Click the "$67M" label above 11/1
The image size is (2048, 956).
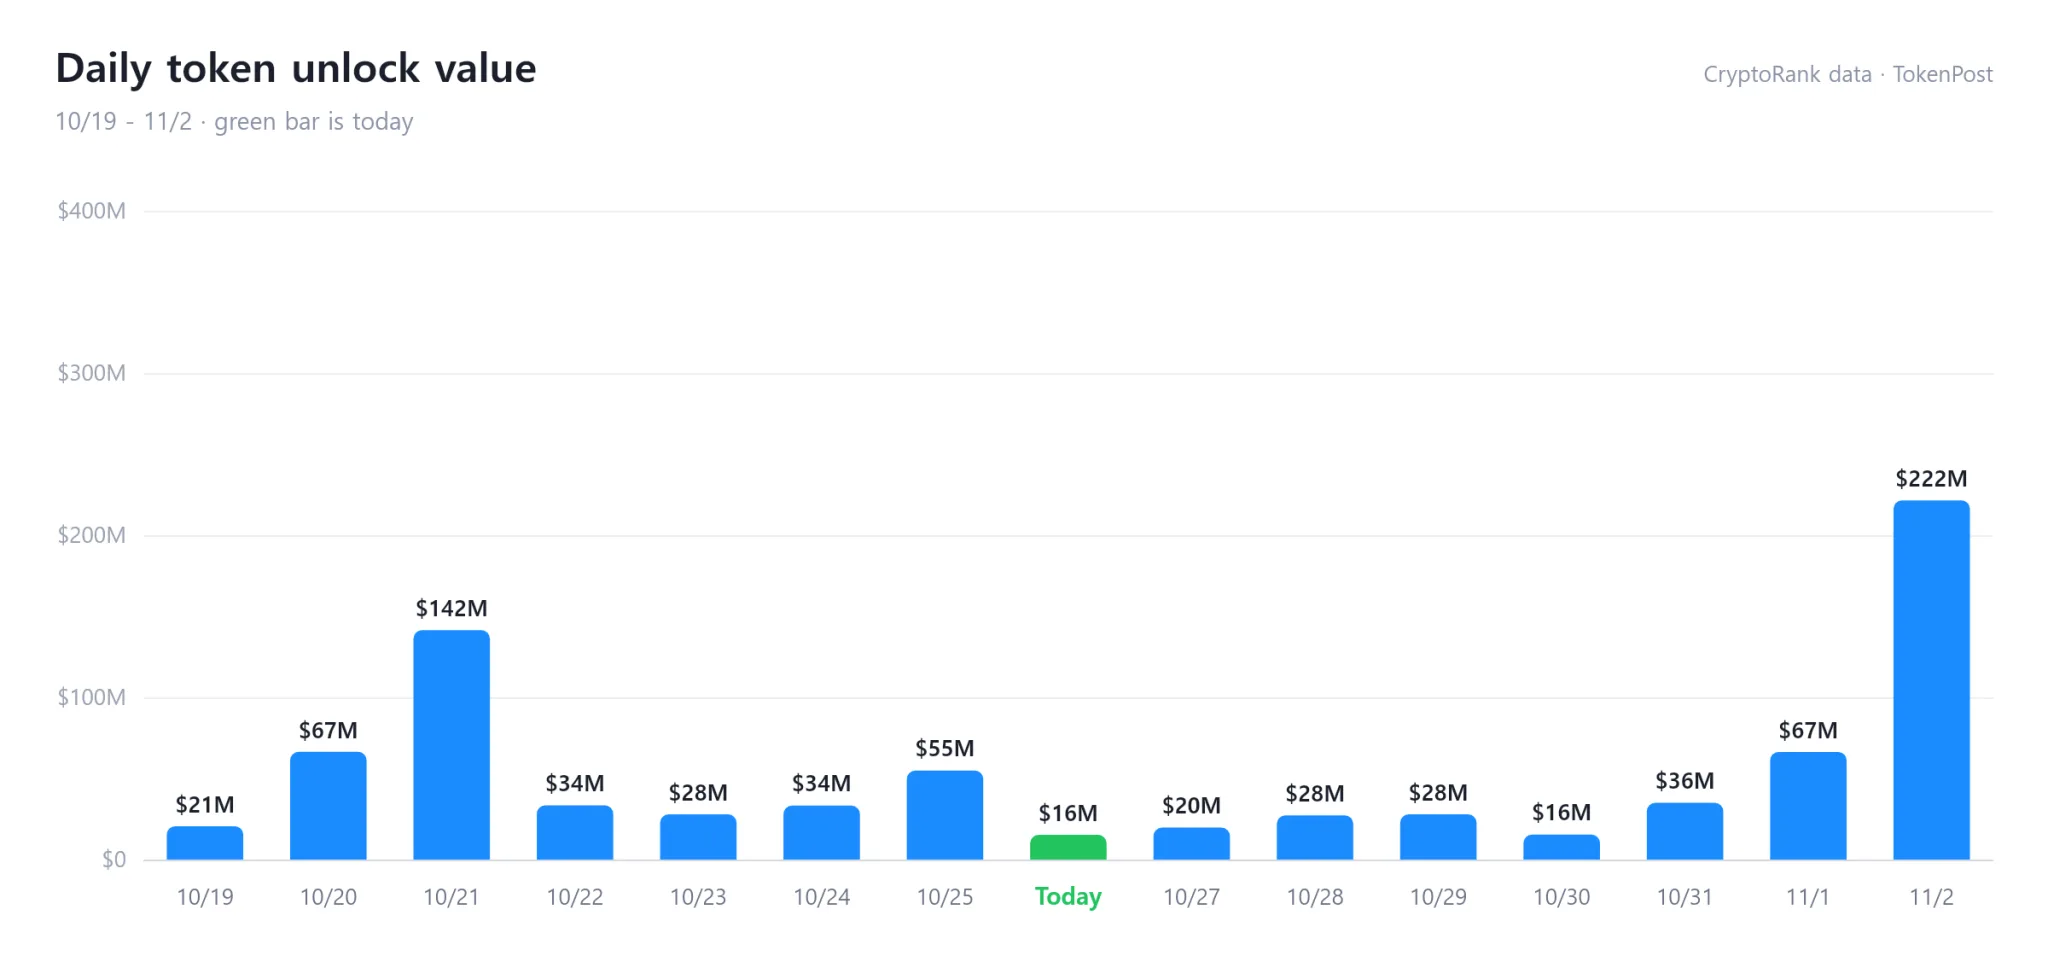click(x=1808, y=731)
